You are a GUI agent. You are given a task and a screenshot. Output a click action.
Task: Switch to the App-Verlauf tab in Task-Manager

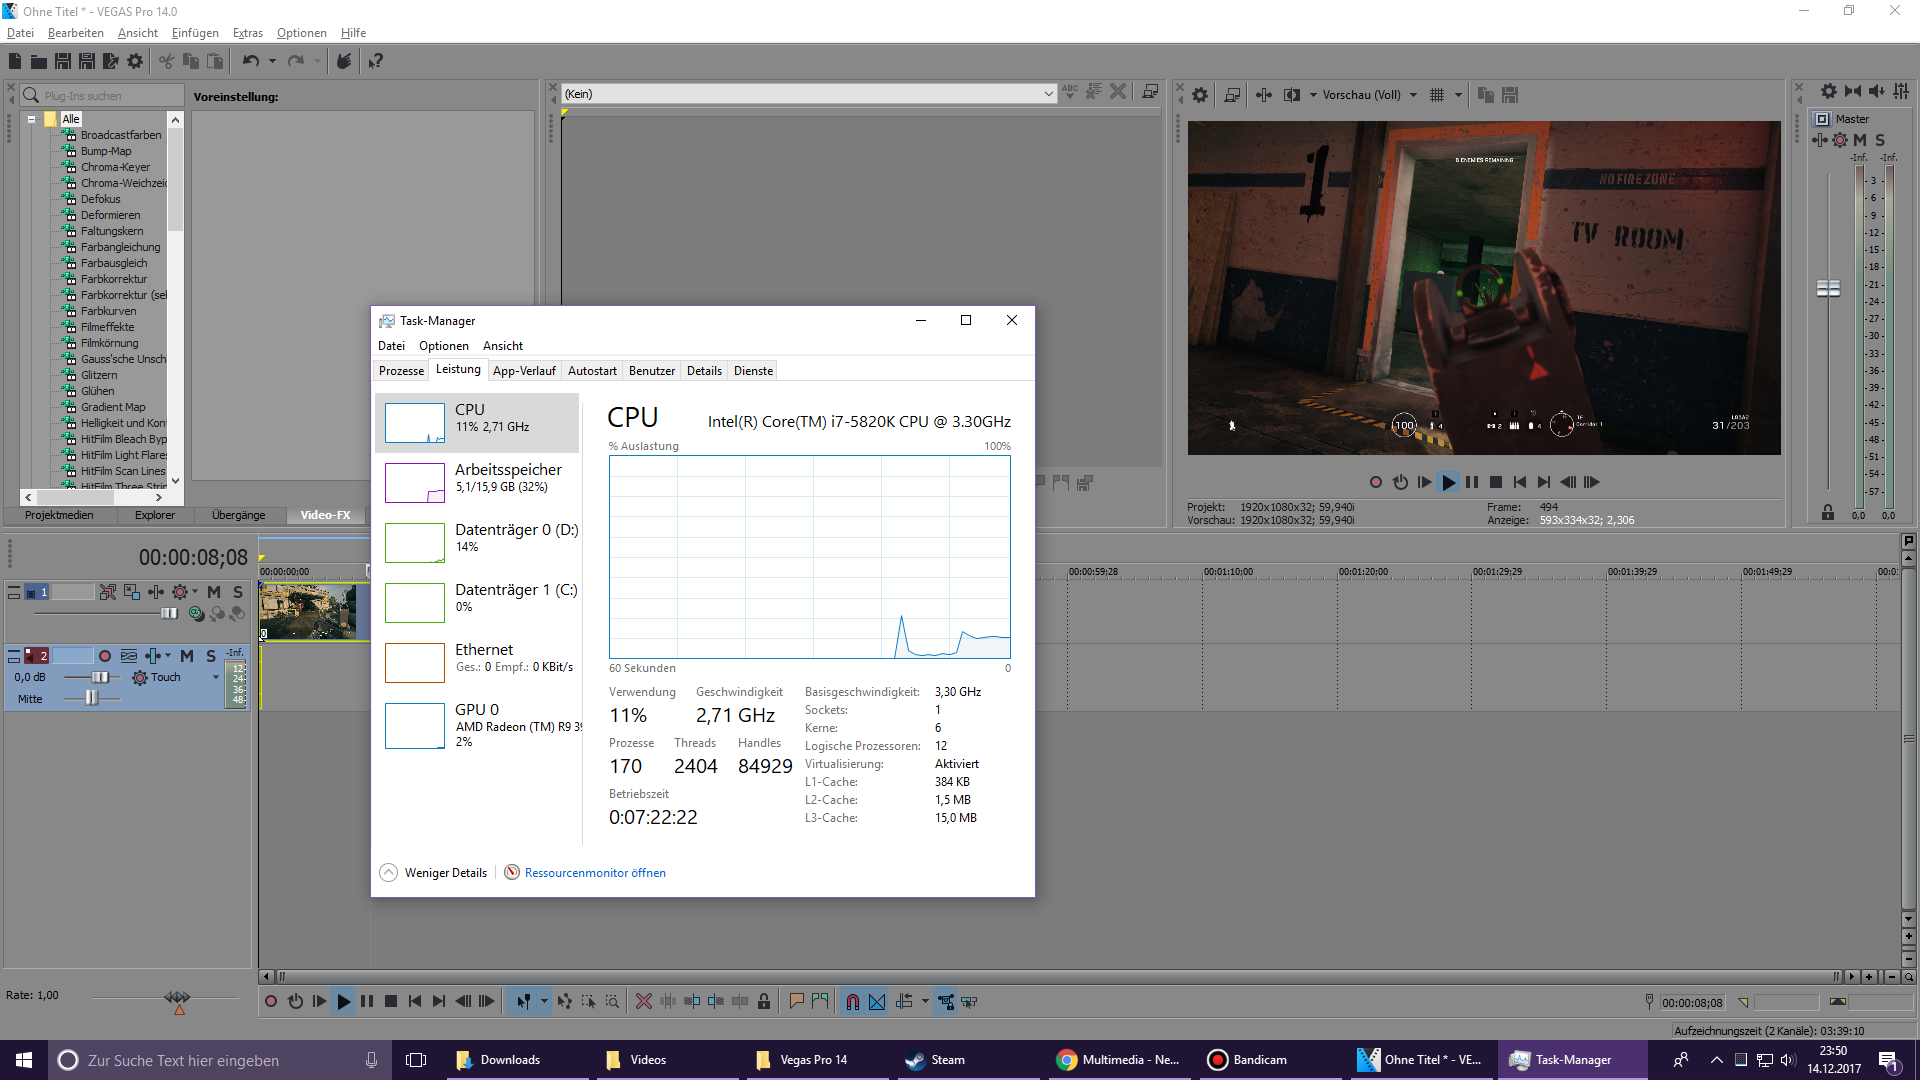pyautogui.click(x=524, y=371)
